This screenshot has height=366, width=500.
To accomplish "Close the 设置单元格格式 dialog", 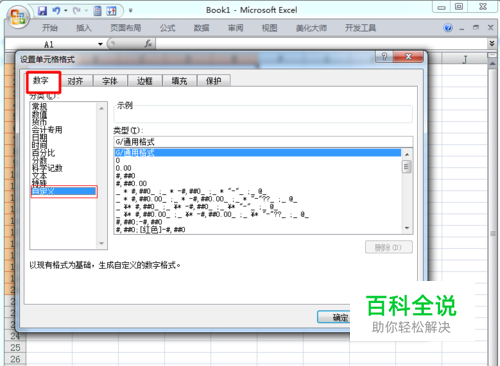I will coord(408,57).
